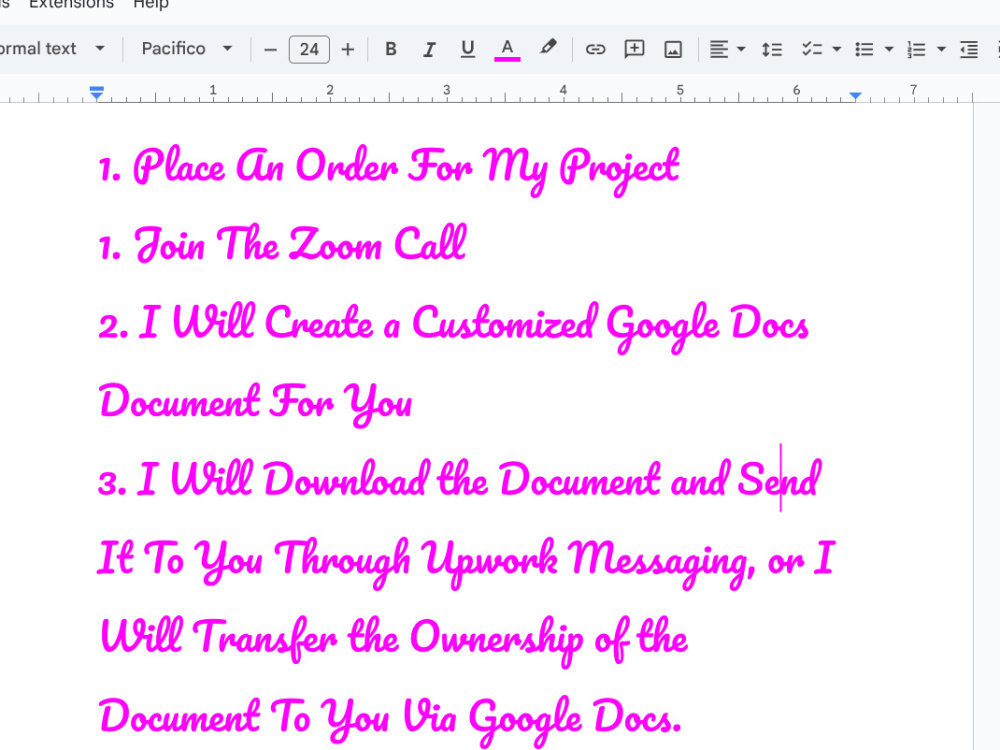Expand the checklist options arrow

point(837,49)
